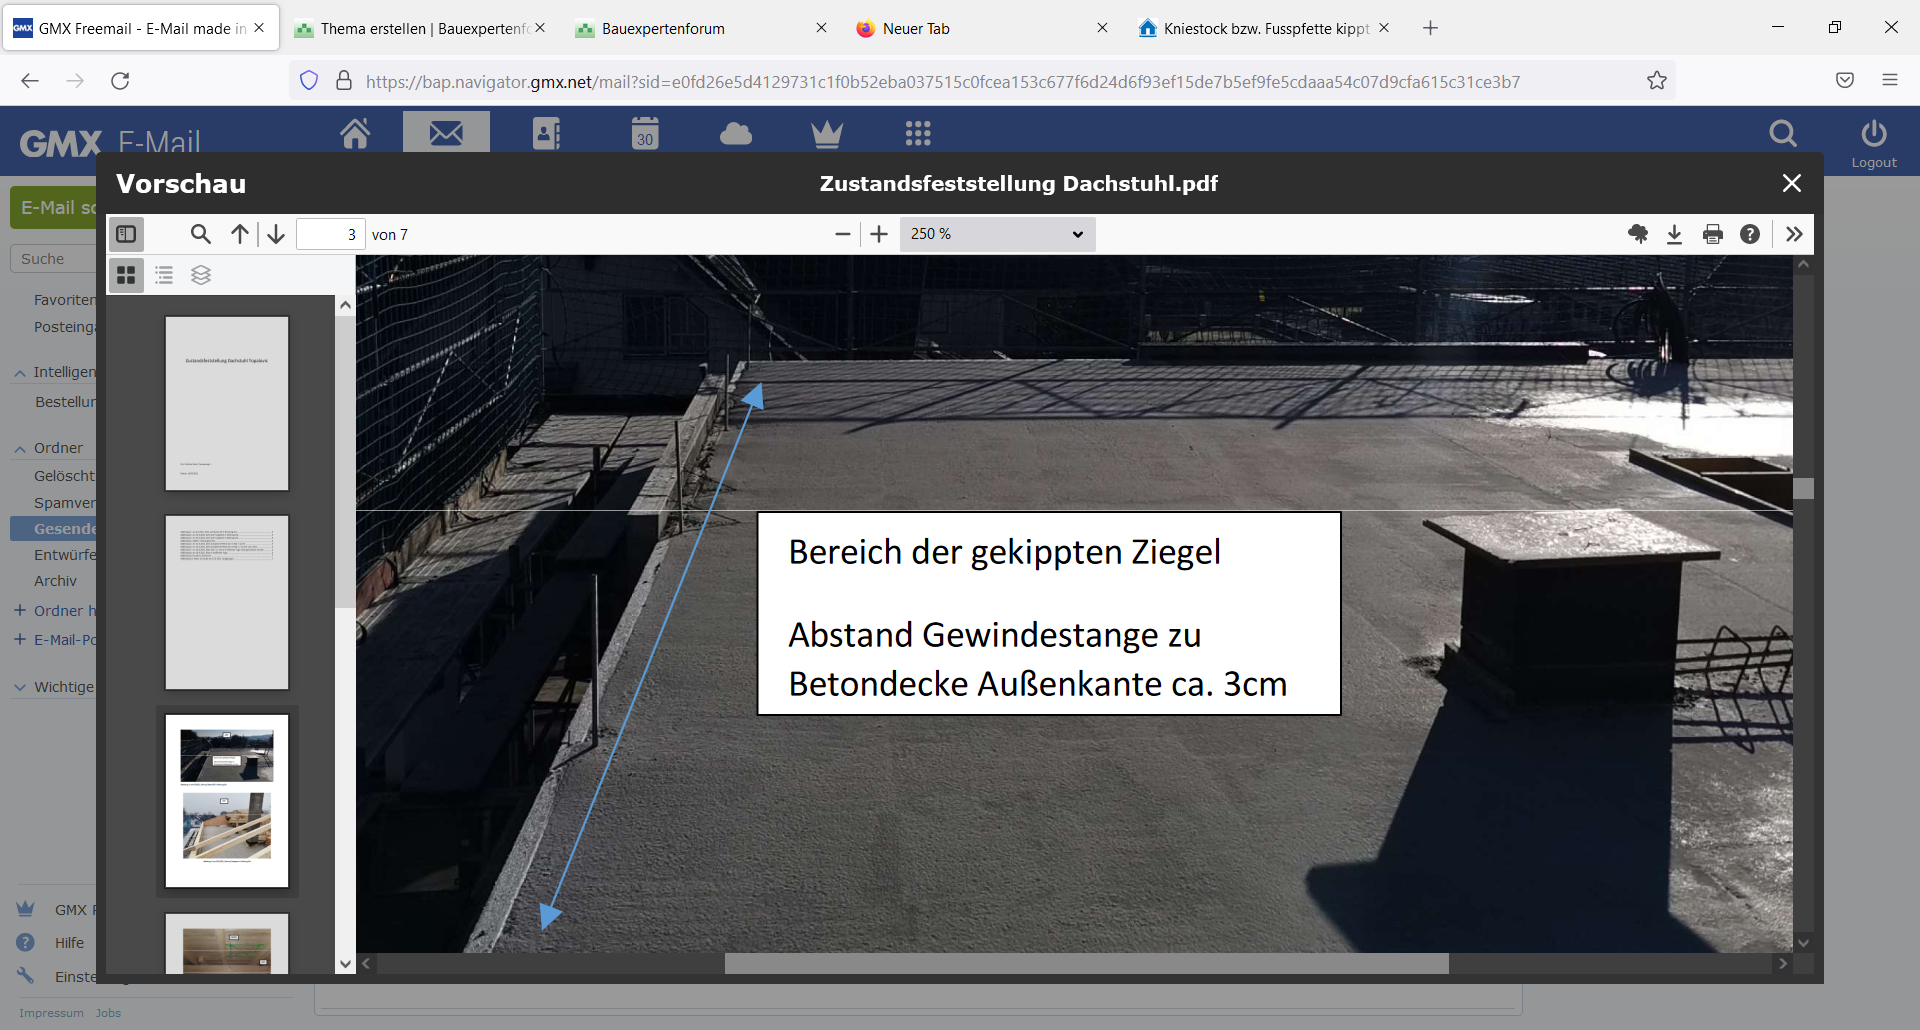Open Firefox application menu

pos(1890,81)
